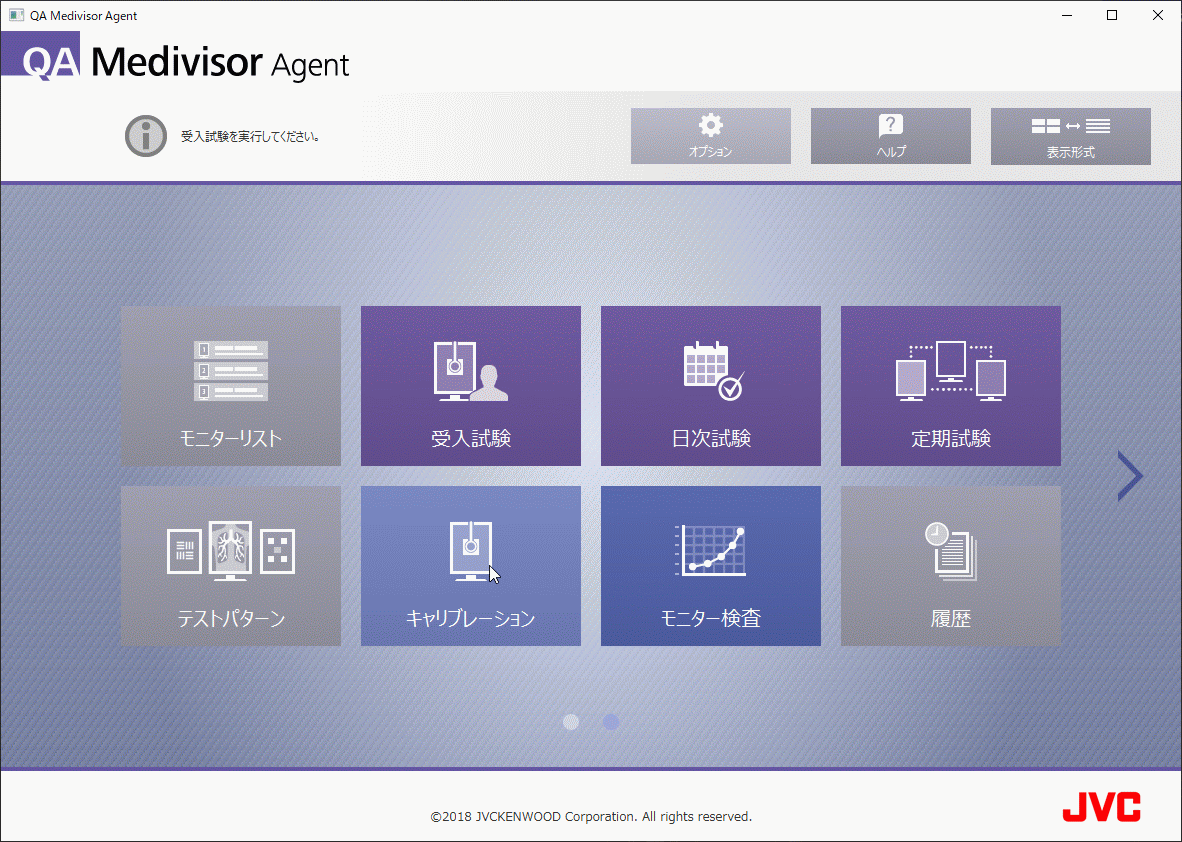1182x842 pixels.
Task: Select the second page indicator dot
Action: click(611, 722)
